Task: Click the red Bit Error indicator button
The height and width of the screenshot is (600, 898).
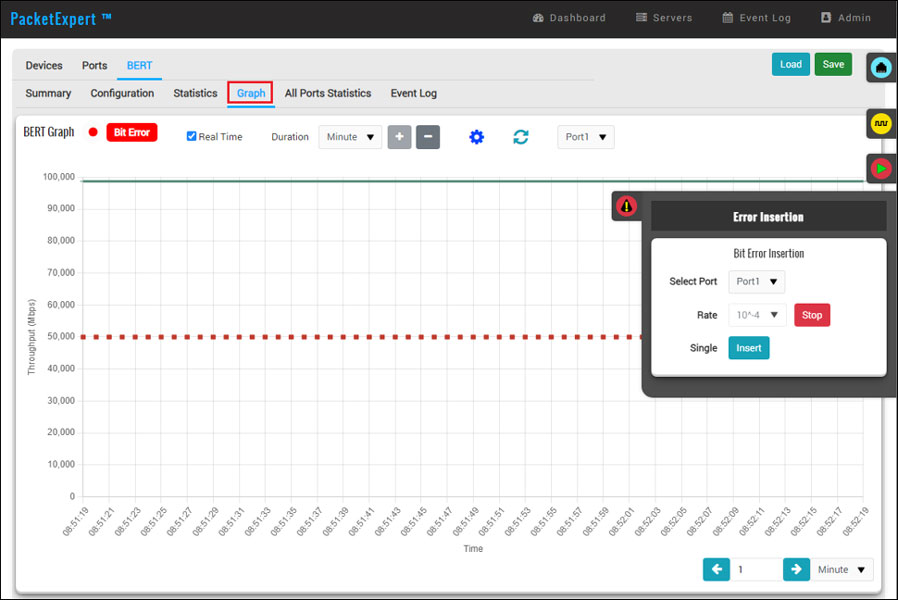Action: point(132,132)
